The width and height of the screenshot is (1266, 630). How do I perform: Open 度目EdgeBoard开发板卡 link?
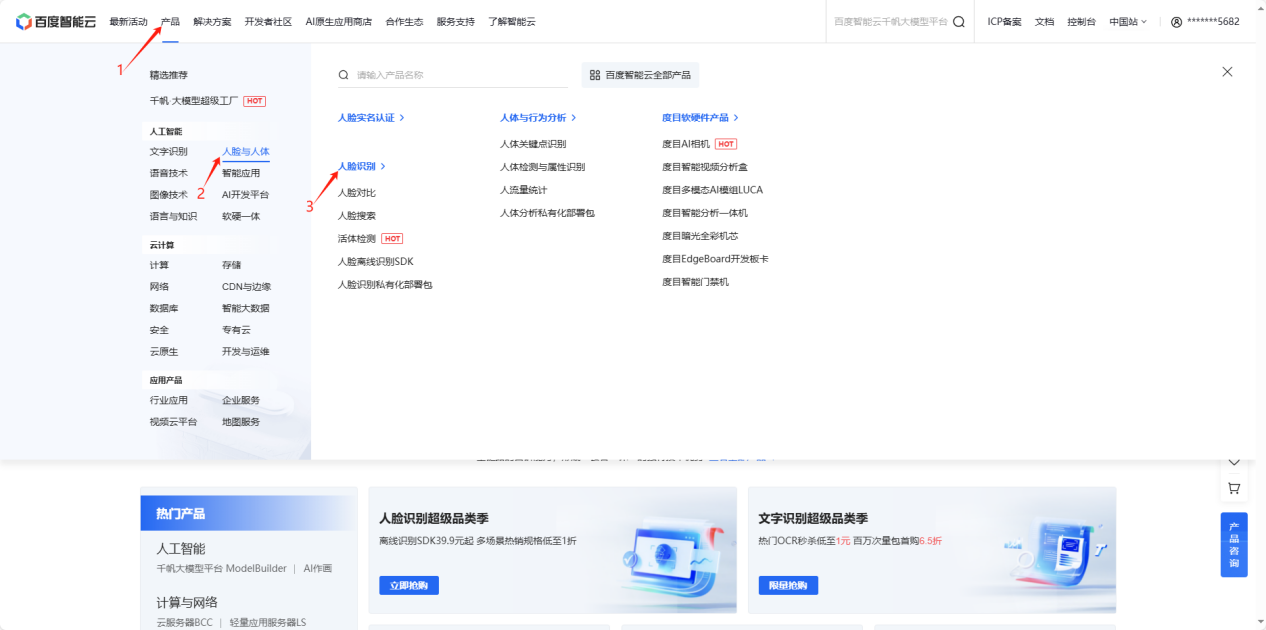(715, 259)
